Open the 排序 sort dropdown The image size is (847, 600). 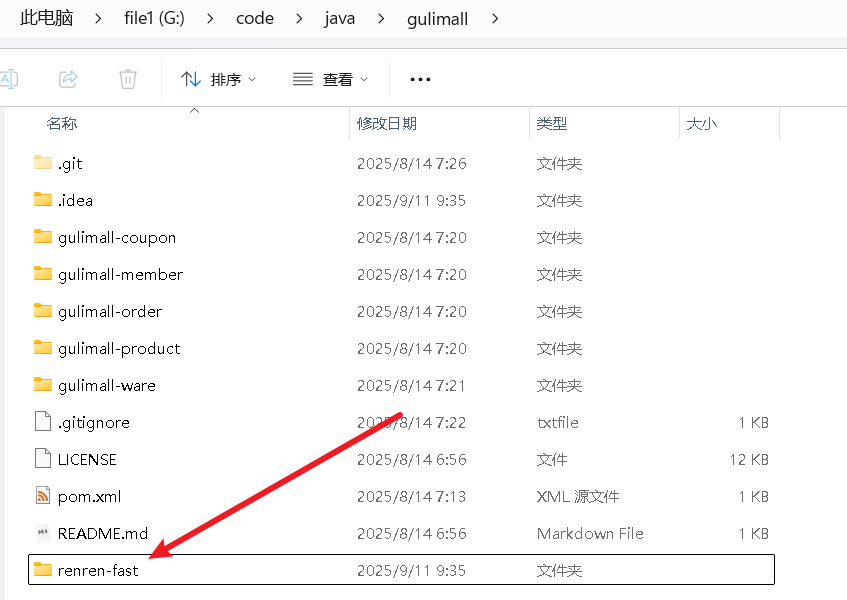click(218, 79)
